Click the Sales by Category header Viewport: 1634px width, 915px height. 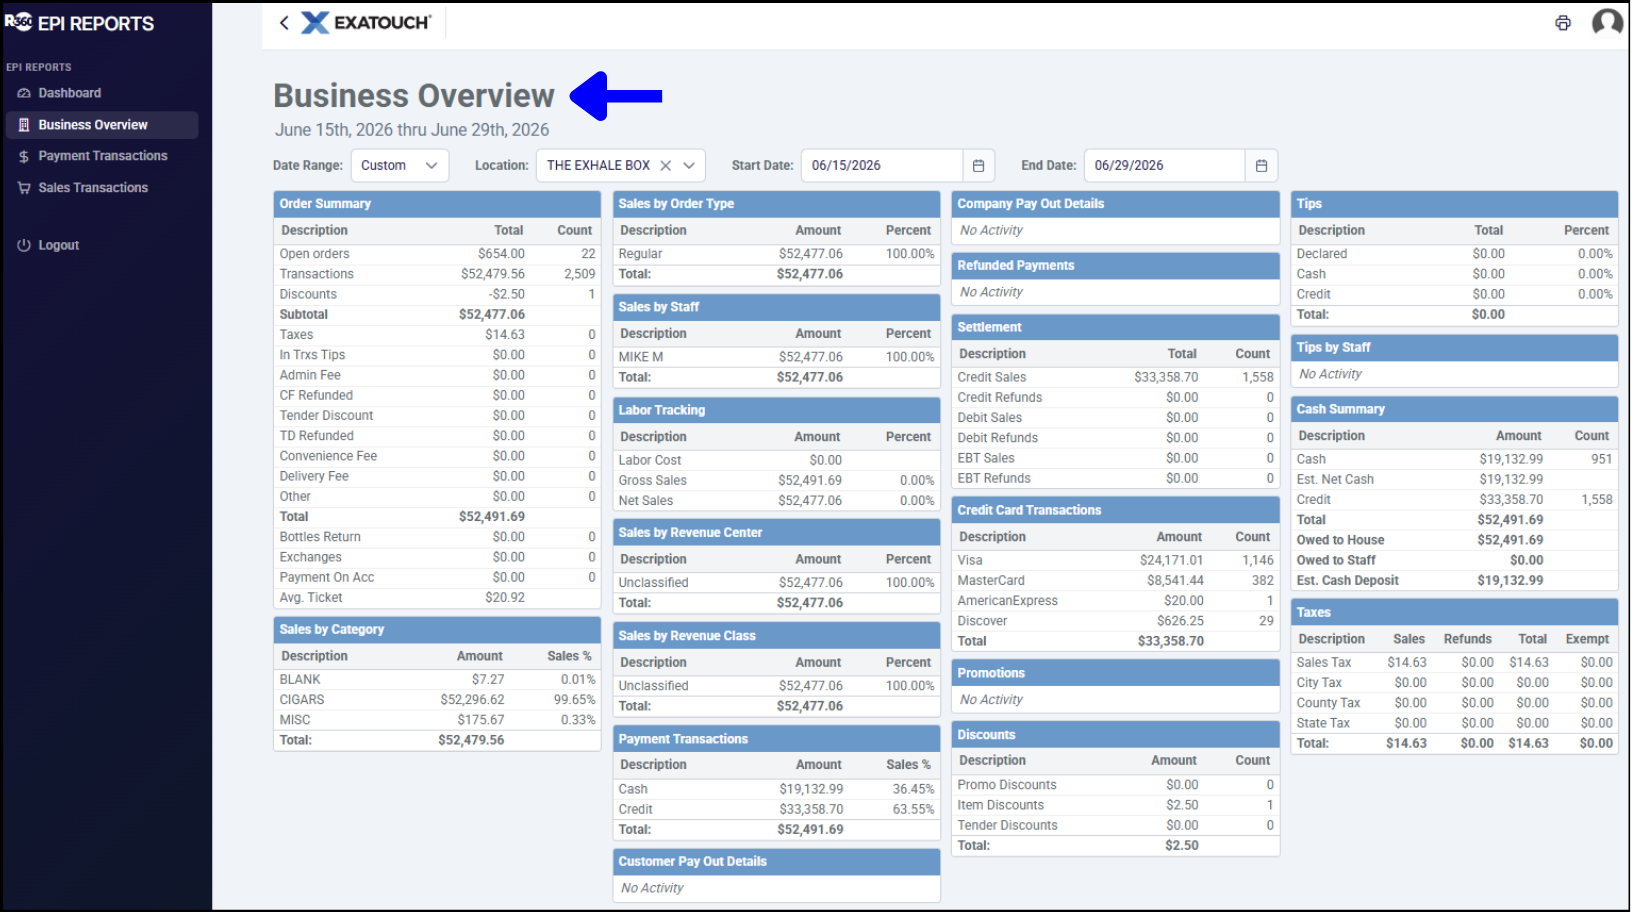pyautogui.click(x=437, y=630)
